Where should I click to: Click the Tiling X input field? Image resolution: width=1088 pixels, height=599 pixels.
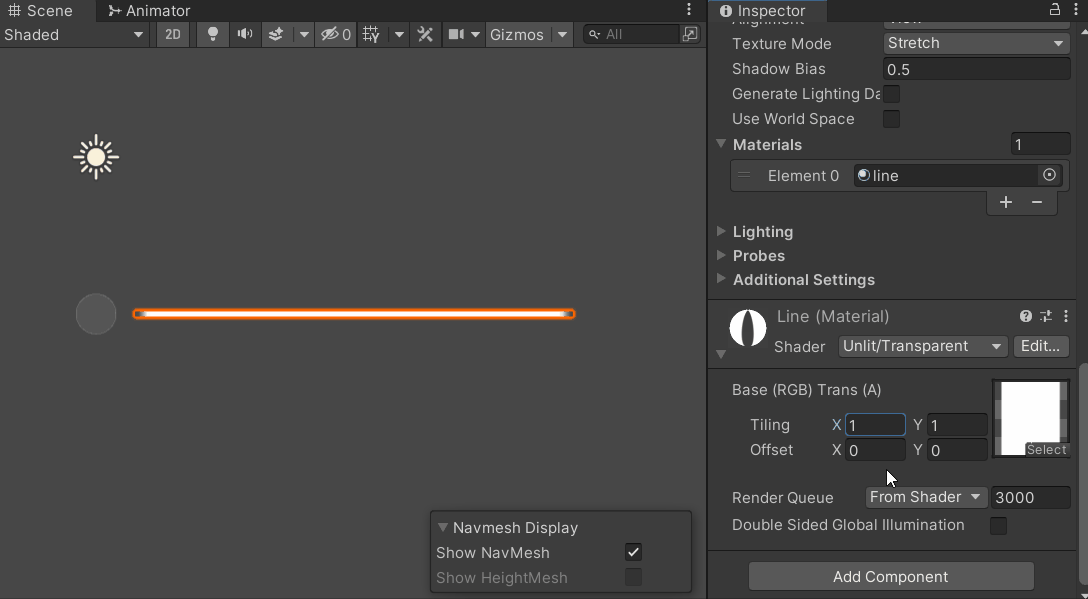tap(875, 425)
